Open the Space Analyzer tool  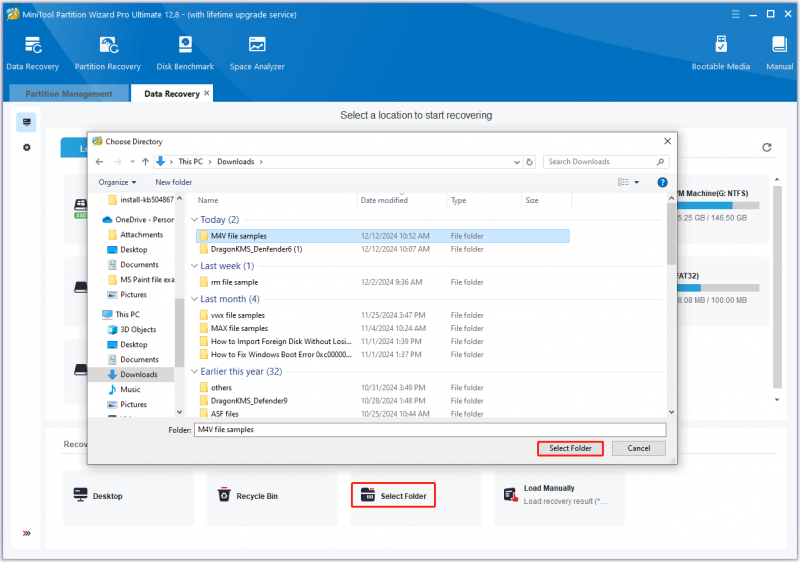257,53
